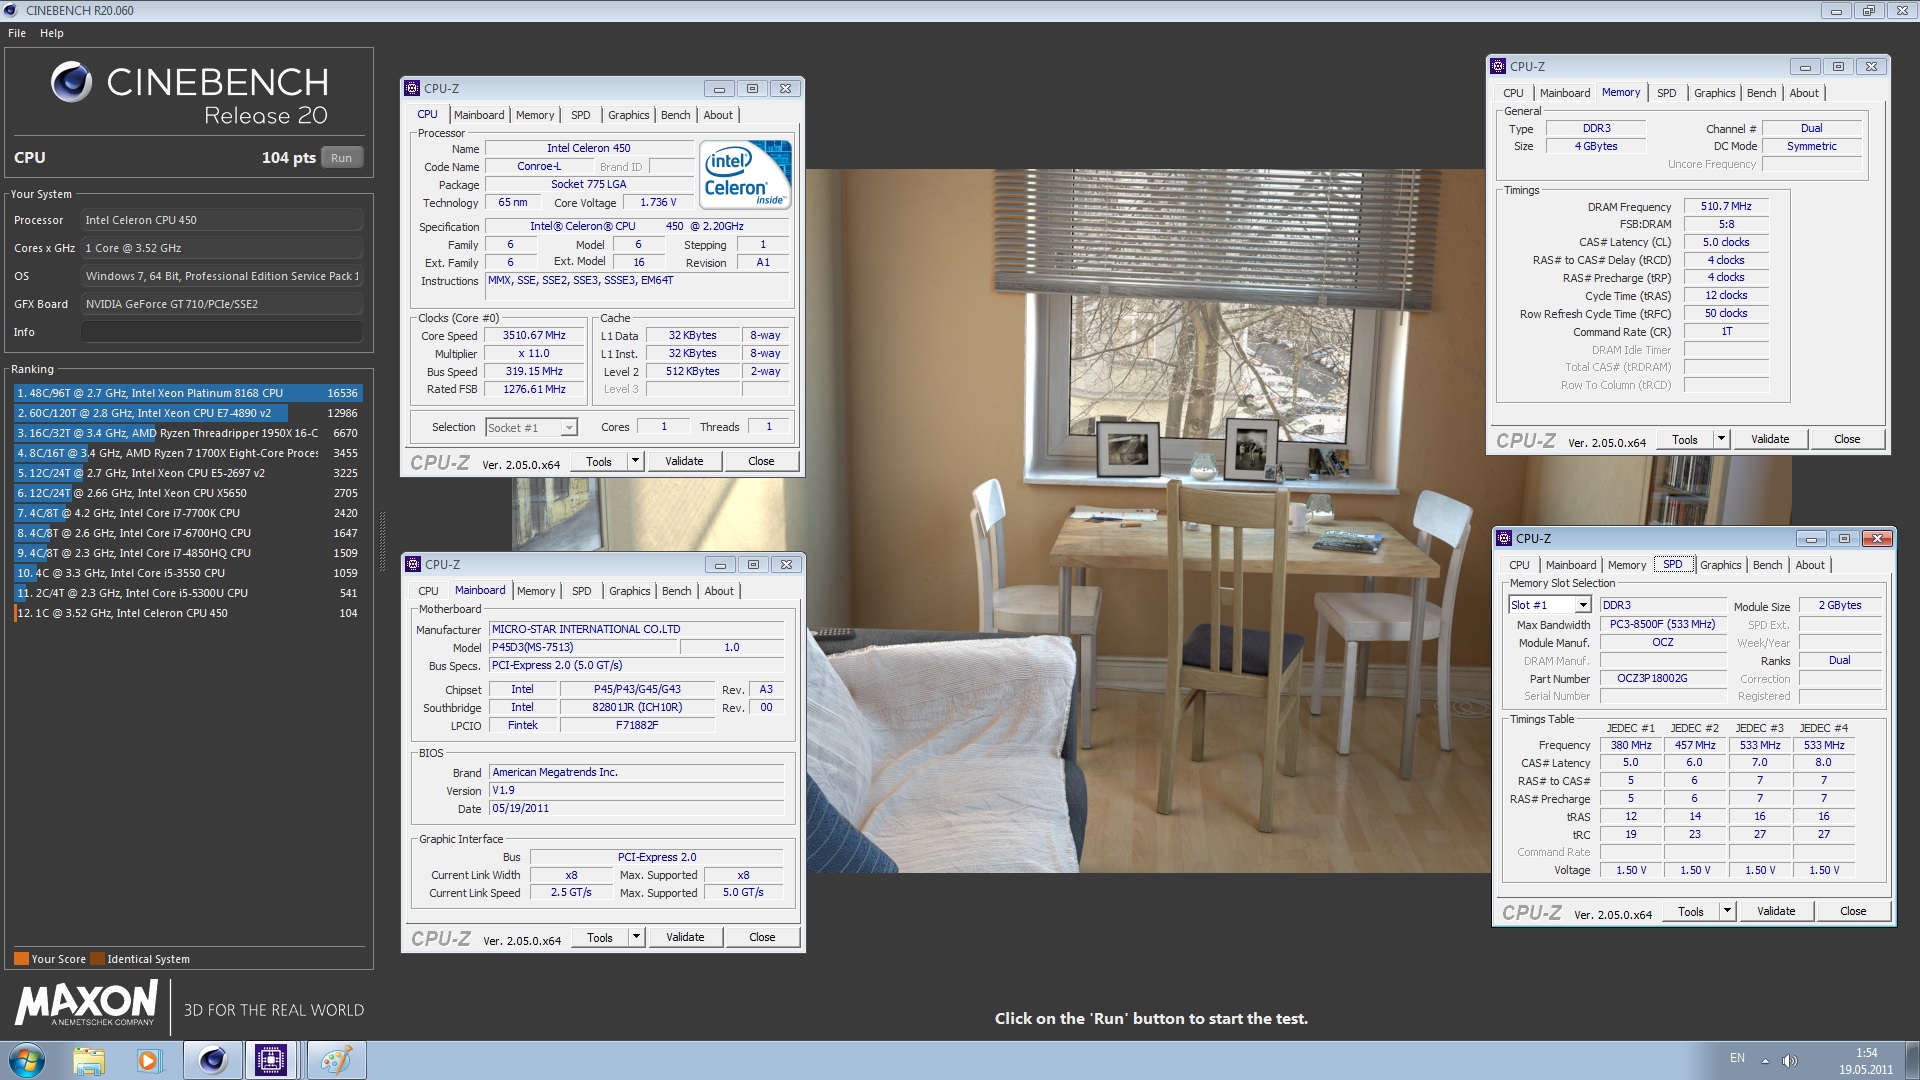The width and height of the screenshot is (1920, 1080).
Task: Click the taskbar clock 1:54
Action: coord(1866,1061)
